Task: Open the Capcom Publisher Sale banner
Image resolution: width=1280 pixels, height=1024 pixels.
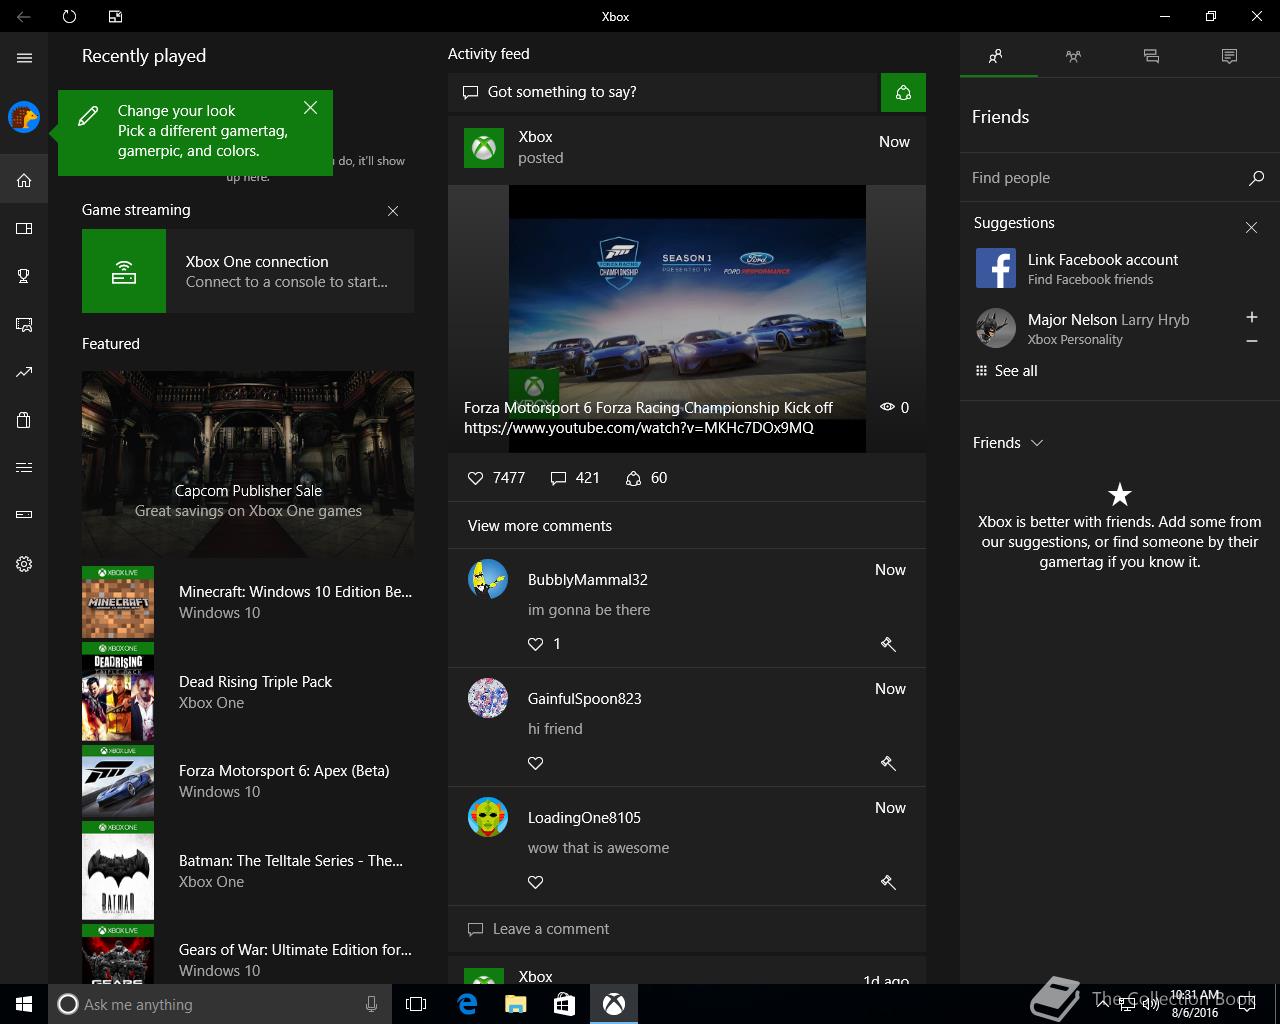Action: [248, 464]
